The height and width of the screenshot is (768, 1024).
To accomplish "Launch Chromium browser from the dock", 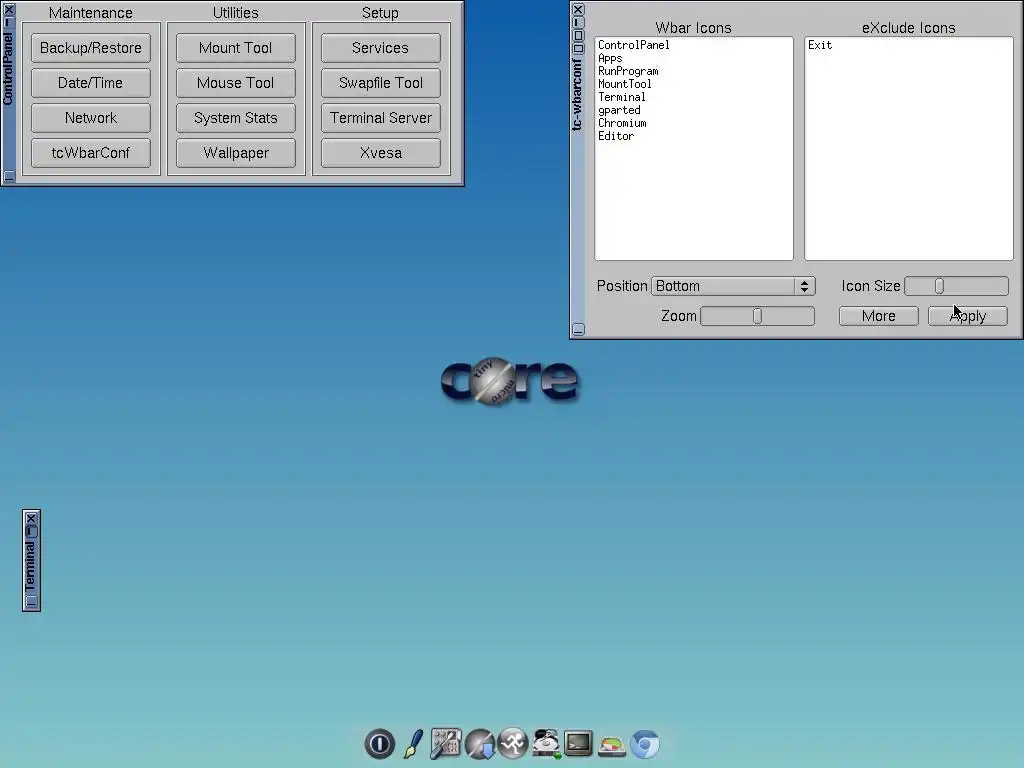I will 645,744.
